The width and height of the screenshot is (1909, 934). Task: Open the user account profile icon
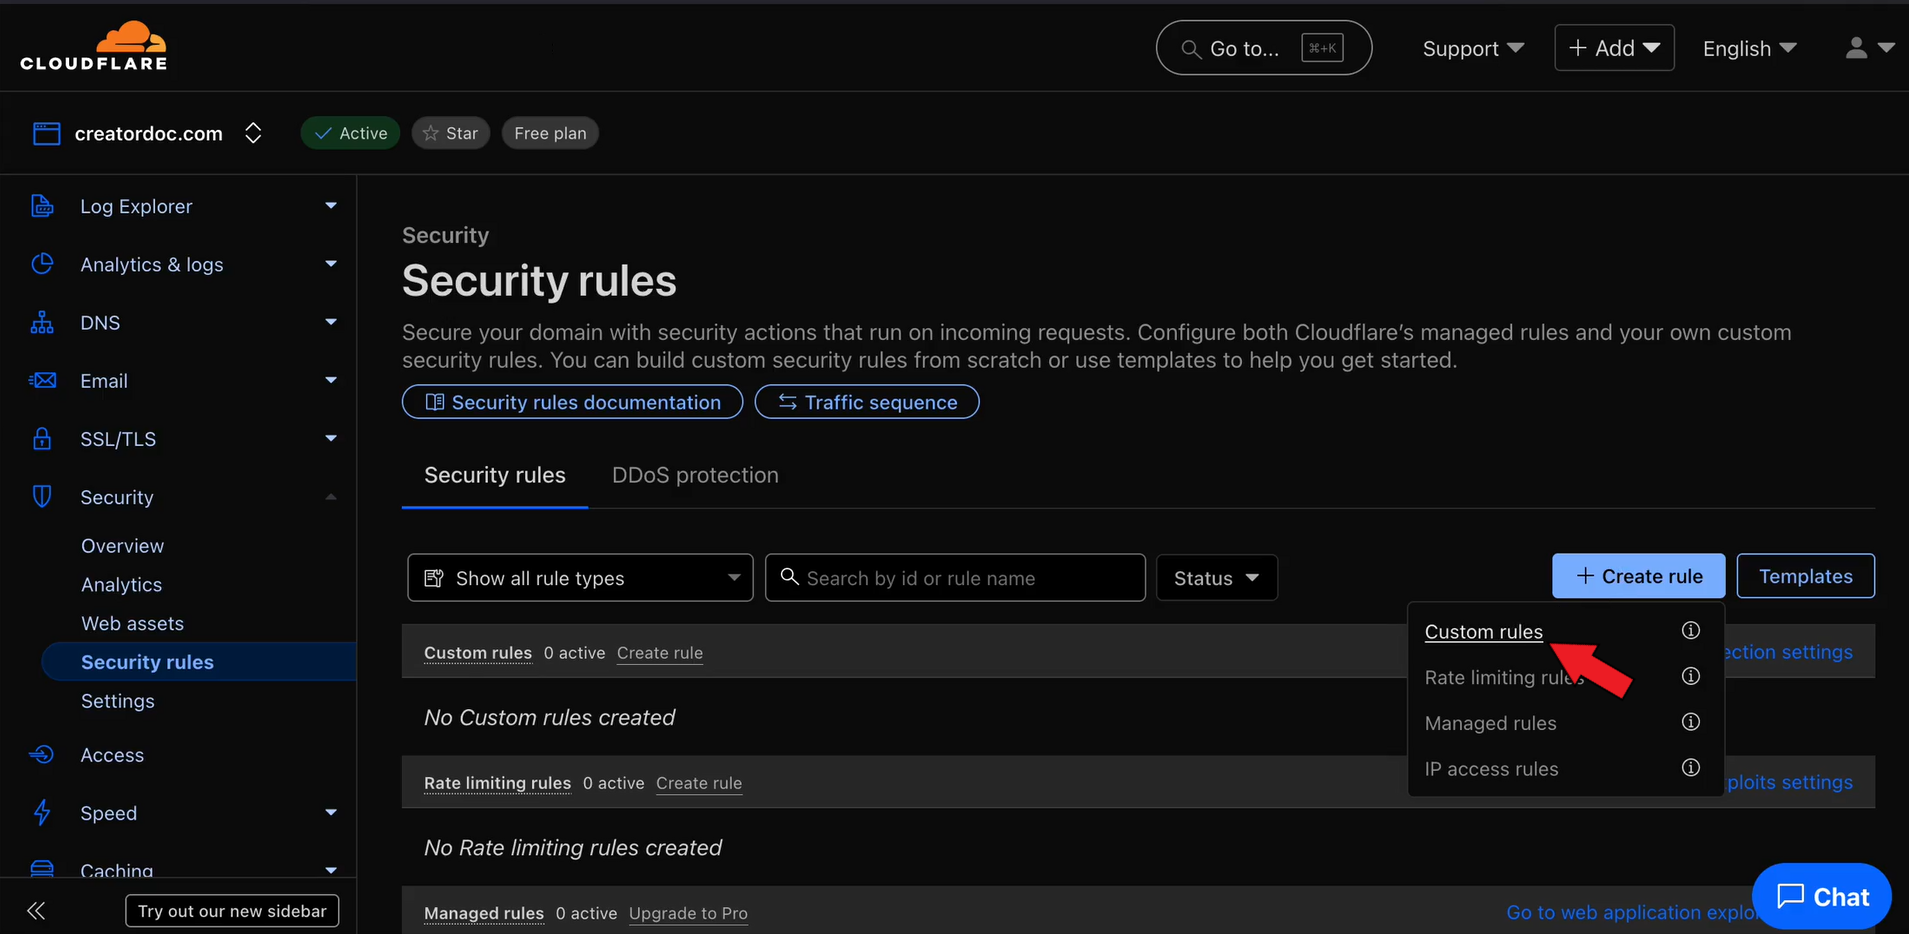click(1856, 48)
